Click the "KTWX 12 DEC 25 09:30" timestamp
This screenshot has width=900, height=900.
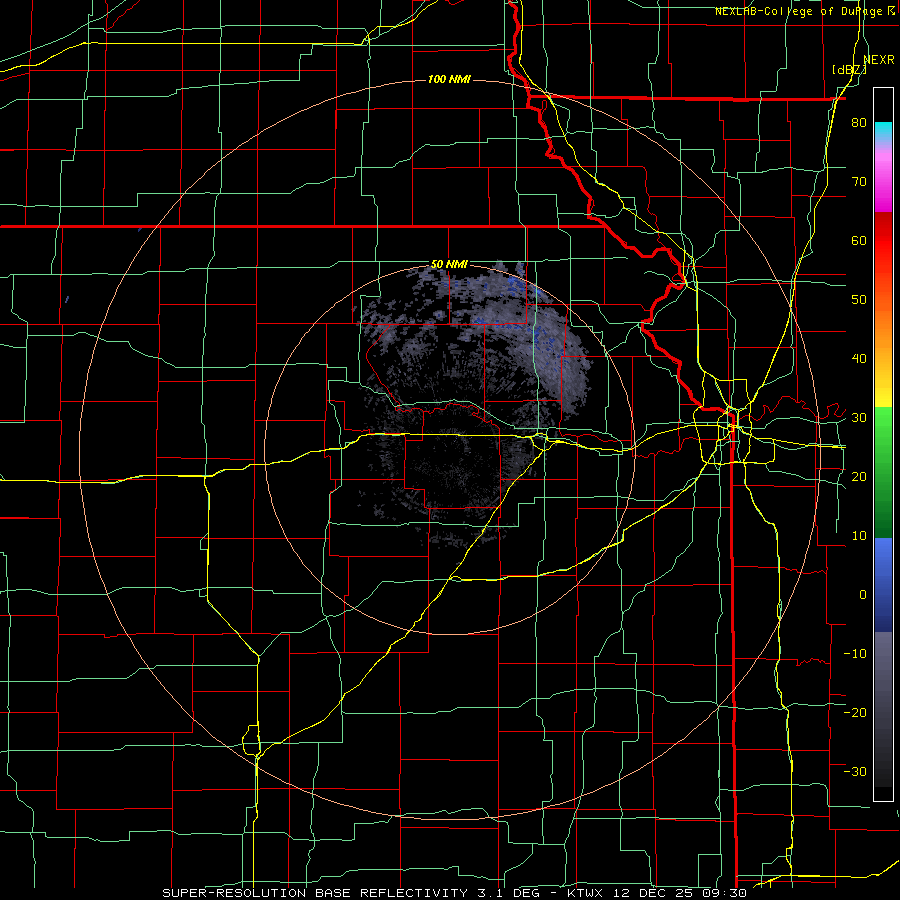(x=657, y=893)
